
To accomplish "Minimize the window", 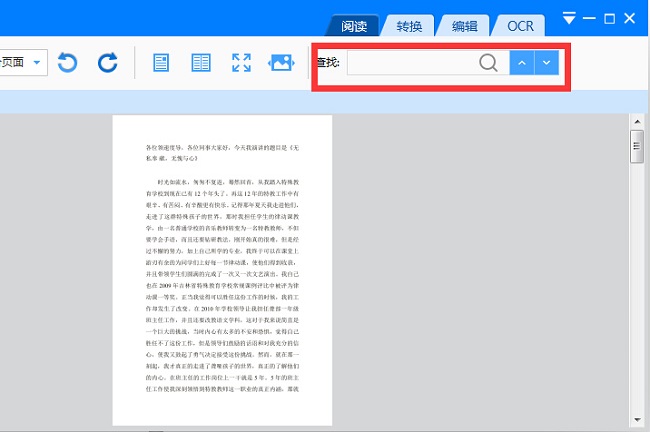I will tap(589, 18).
